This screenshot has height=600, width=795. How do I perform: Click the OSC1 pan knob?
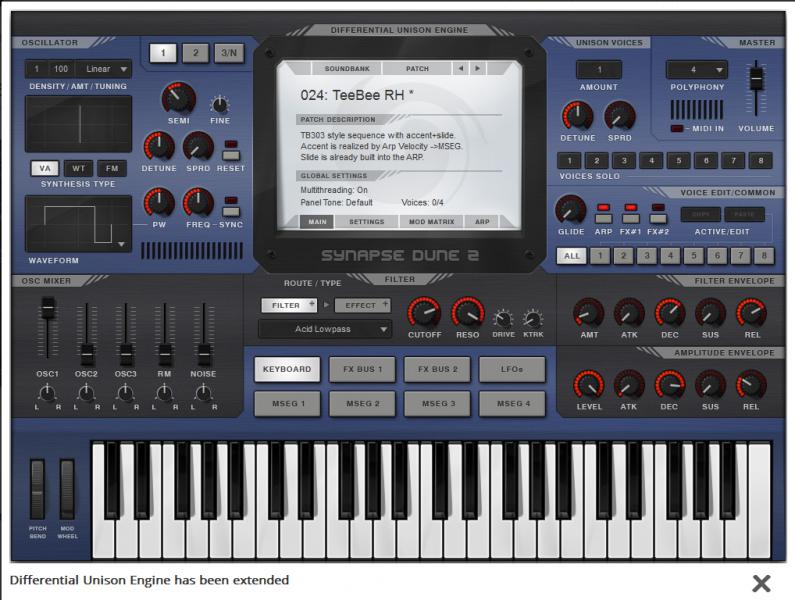pos(47,393)
